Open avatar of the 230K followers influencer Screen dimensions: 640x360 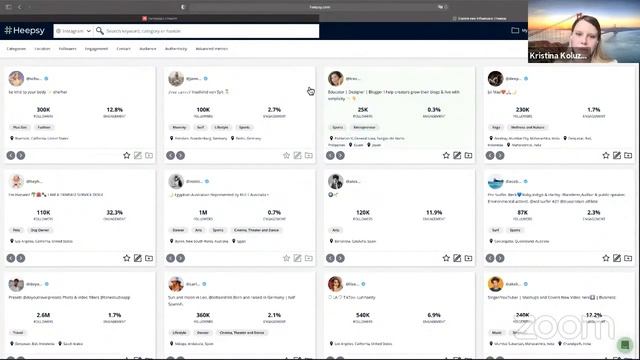(x=496, y=78)
